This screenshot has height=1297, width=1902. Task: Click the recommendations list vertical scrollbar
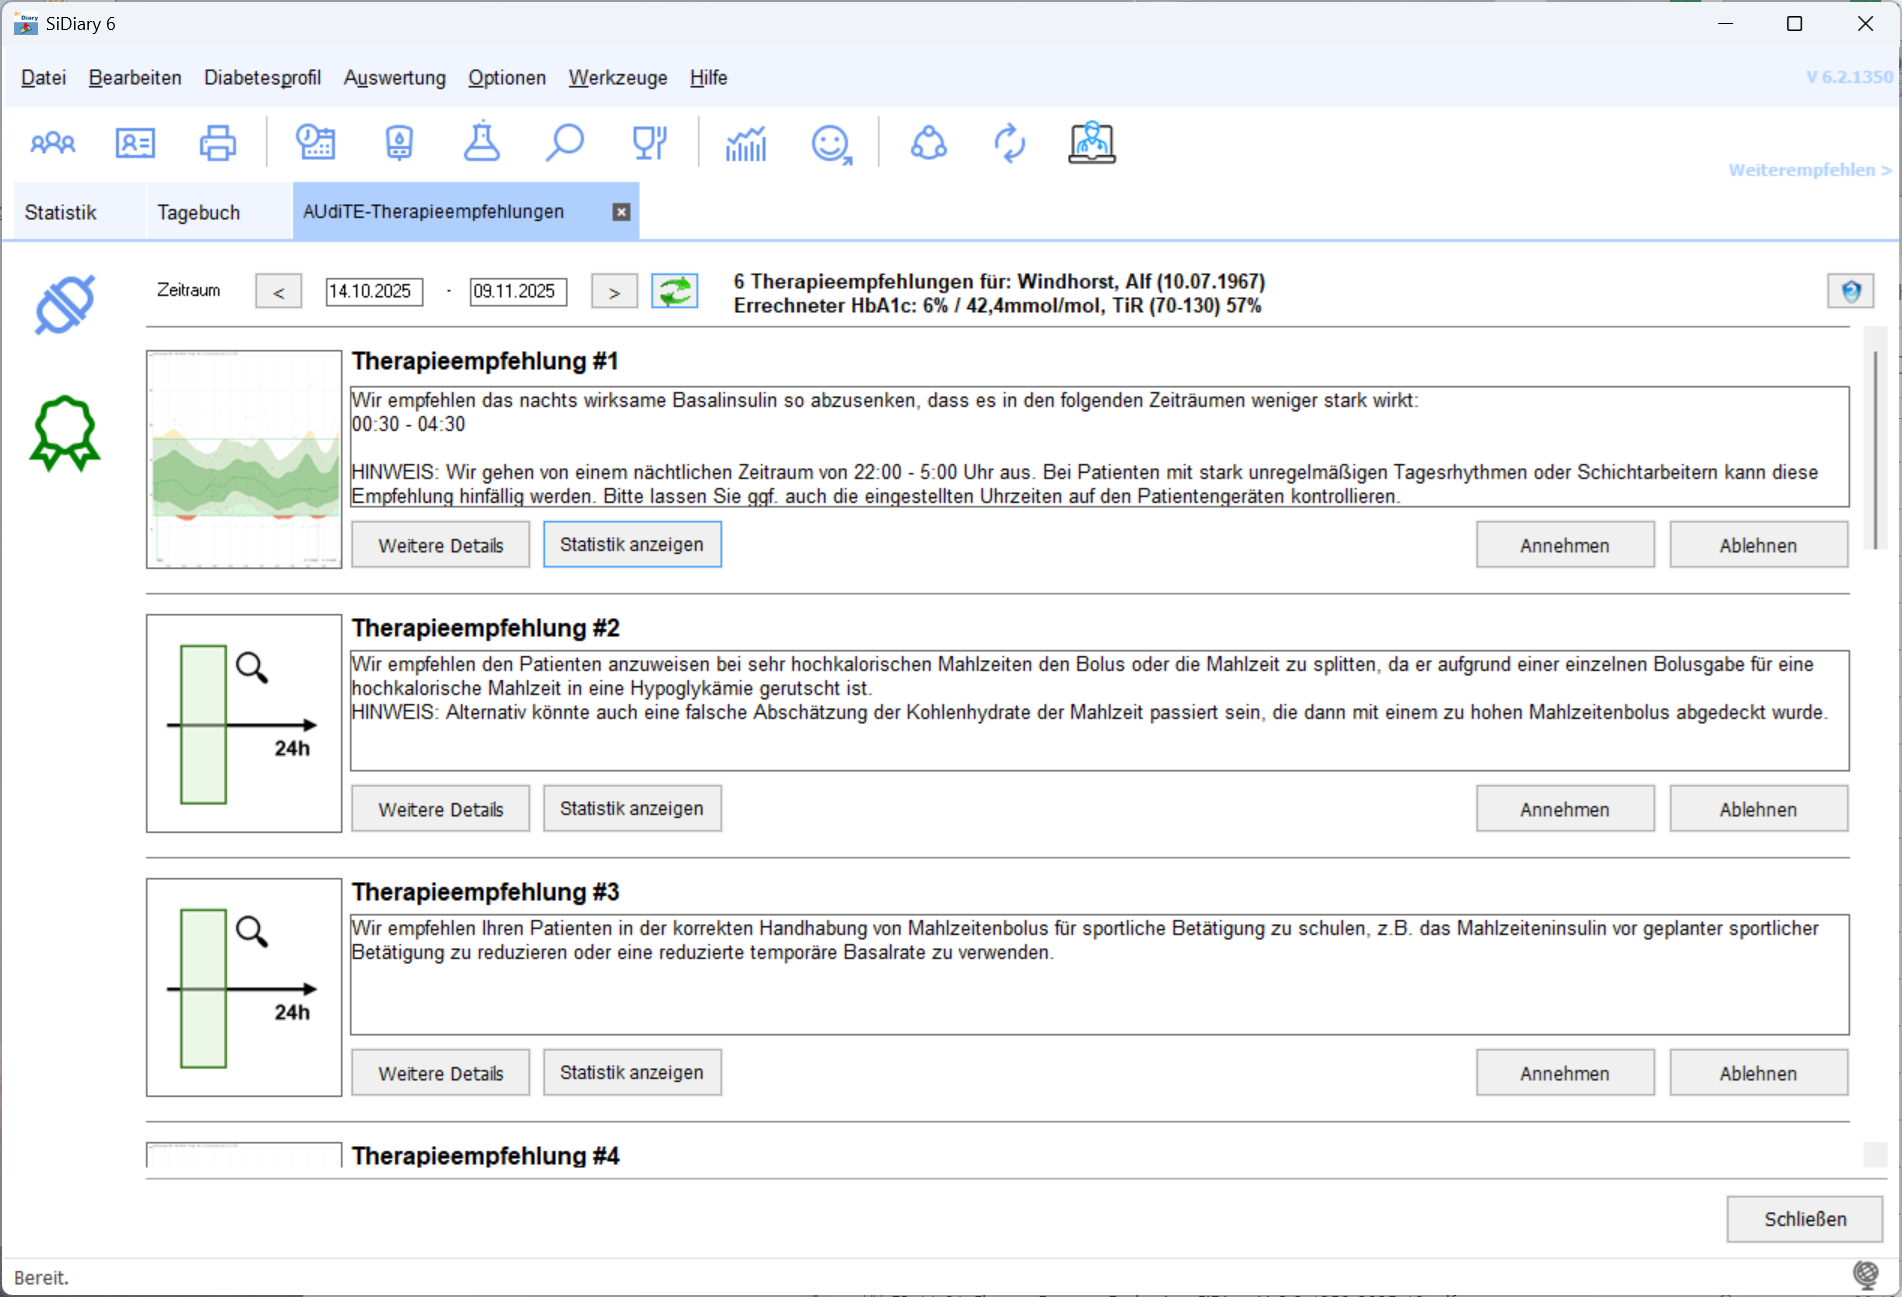point(1874,450)
